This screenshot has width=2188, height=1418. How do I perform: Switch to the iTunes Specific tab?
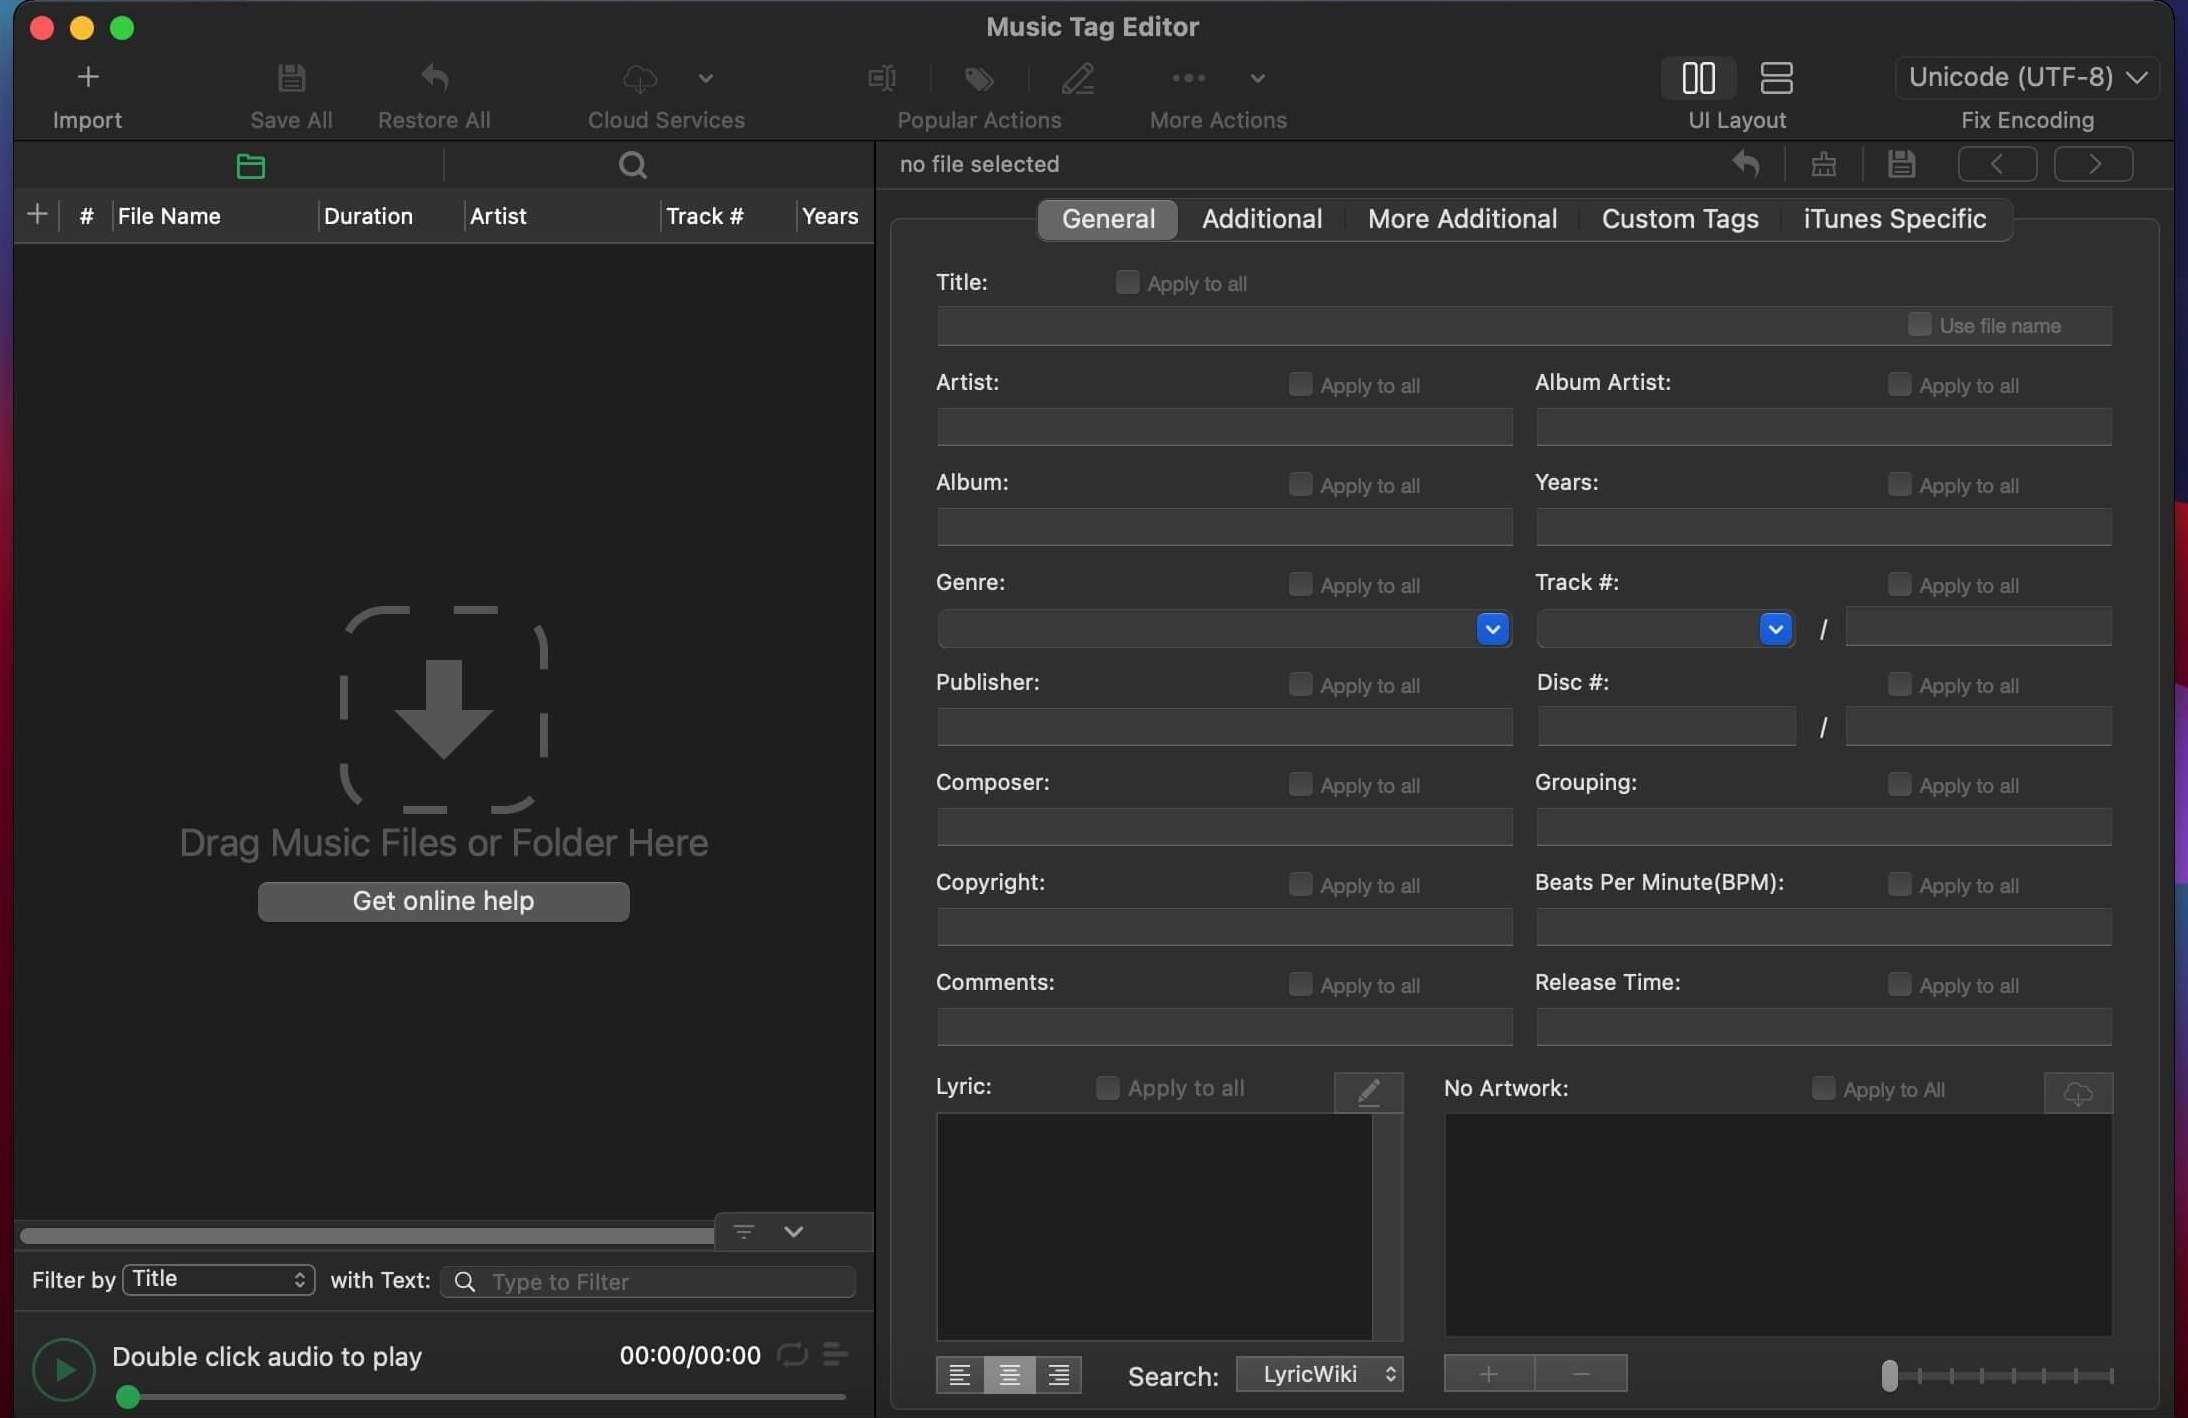(1894, 219)
